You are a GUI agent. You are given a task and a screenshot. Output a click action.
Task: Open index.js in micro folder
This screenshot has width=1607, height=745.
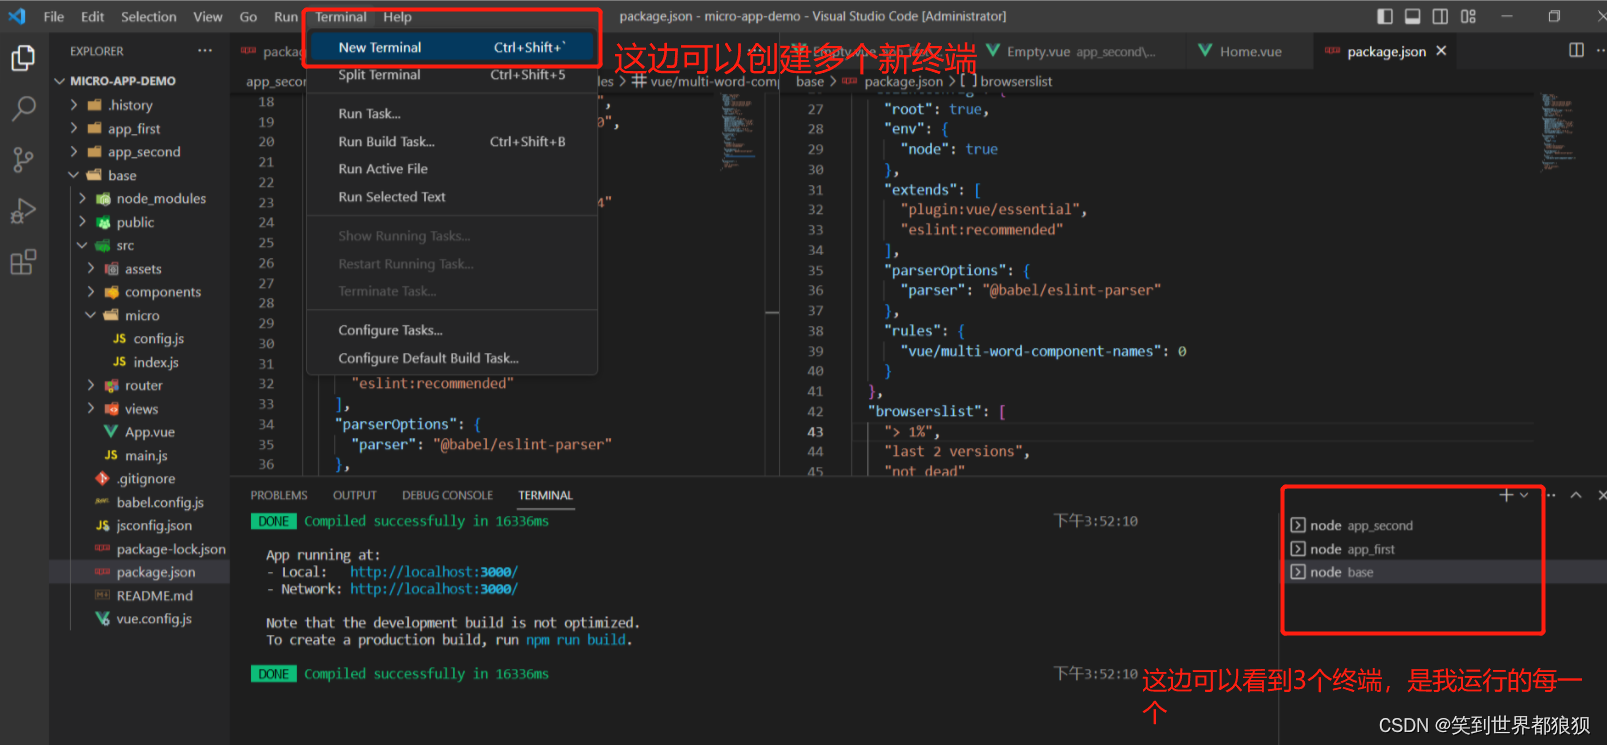tap(140, 362)
